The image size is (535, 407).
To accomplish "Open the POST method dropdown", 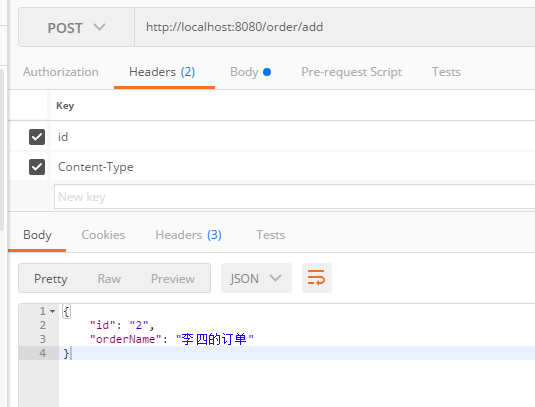I will pyautogui.click(x=76, y=27).
